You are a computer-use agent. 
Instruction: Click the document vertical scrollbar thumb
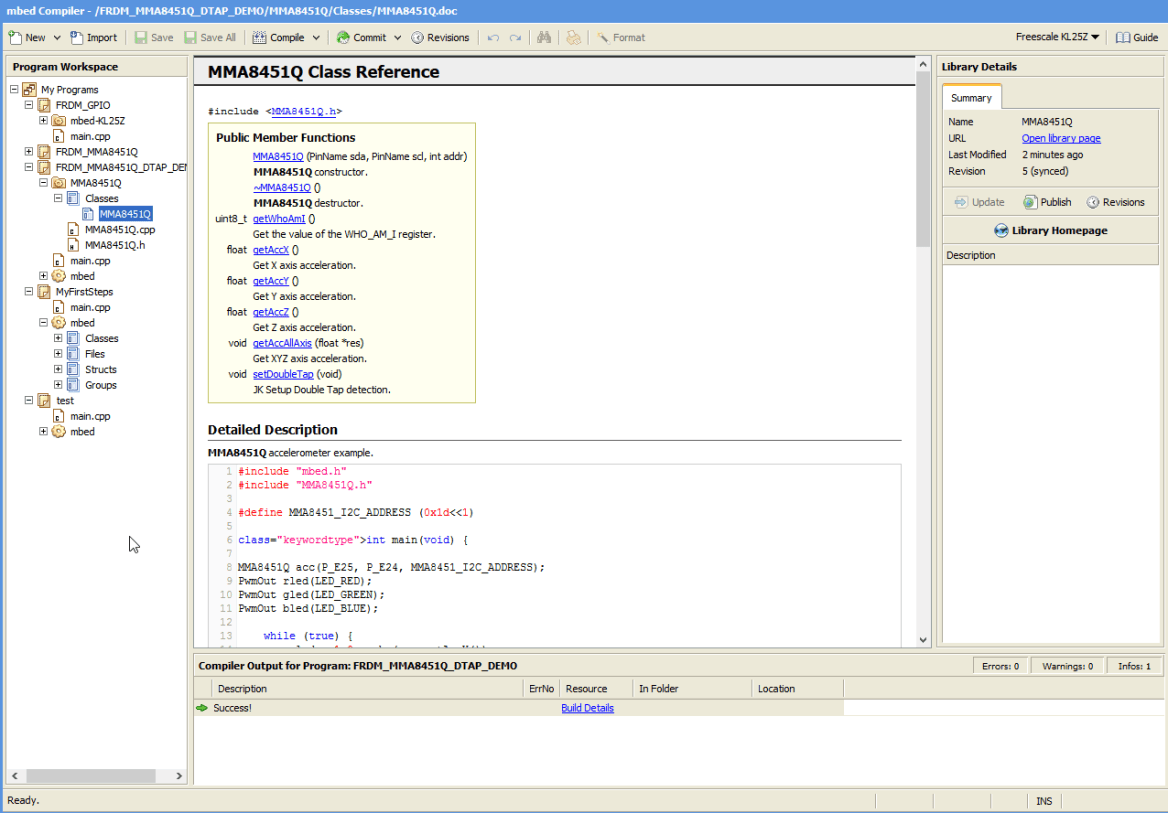(x=923, y=160)
